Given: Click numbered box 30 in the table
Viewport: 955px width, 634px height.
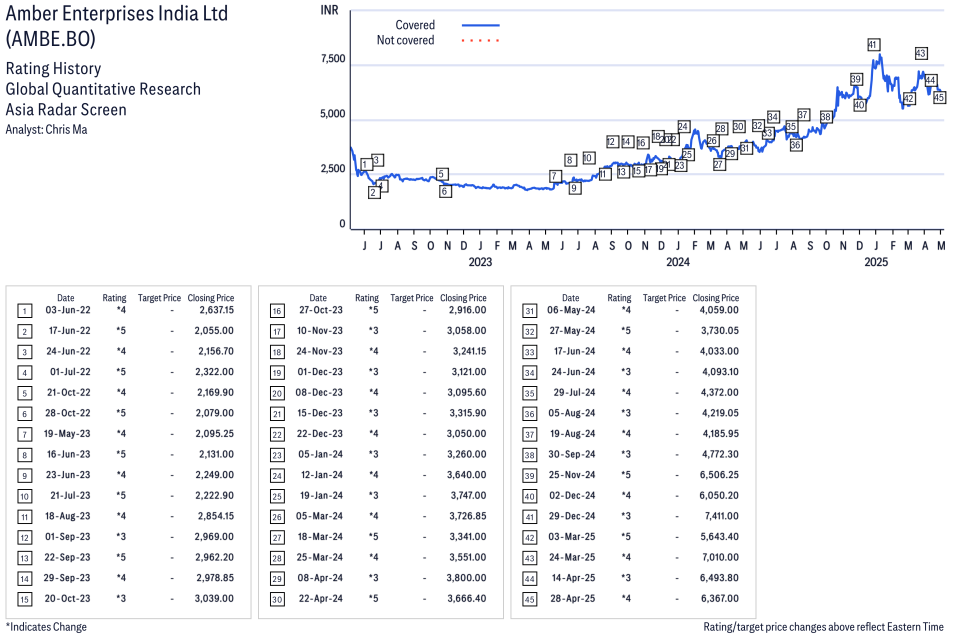Looking at the screenshot, I should click(277, 599).
